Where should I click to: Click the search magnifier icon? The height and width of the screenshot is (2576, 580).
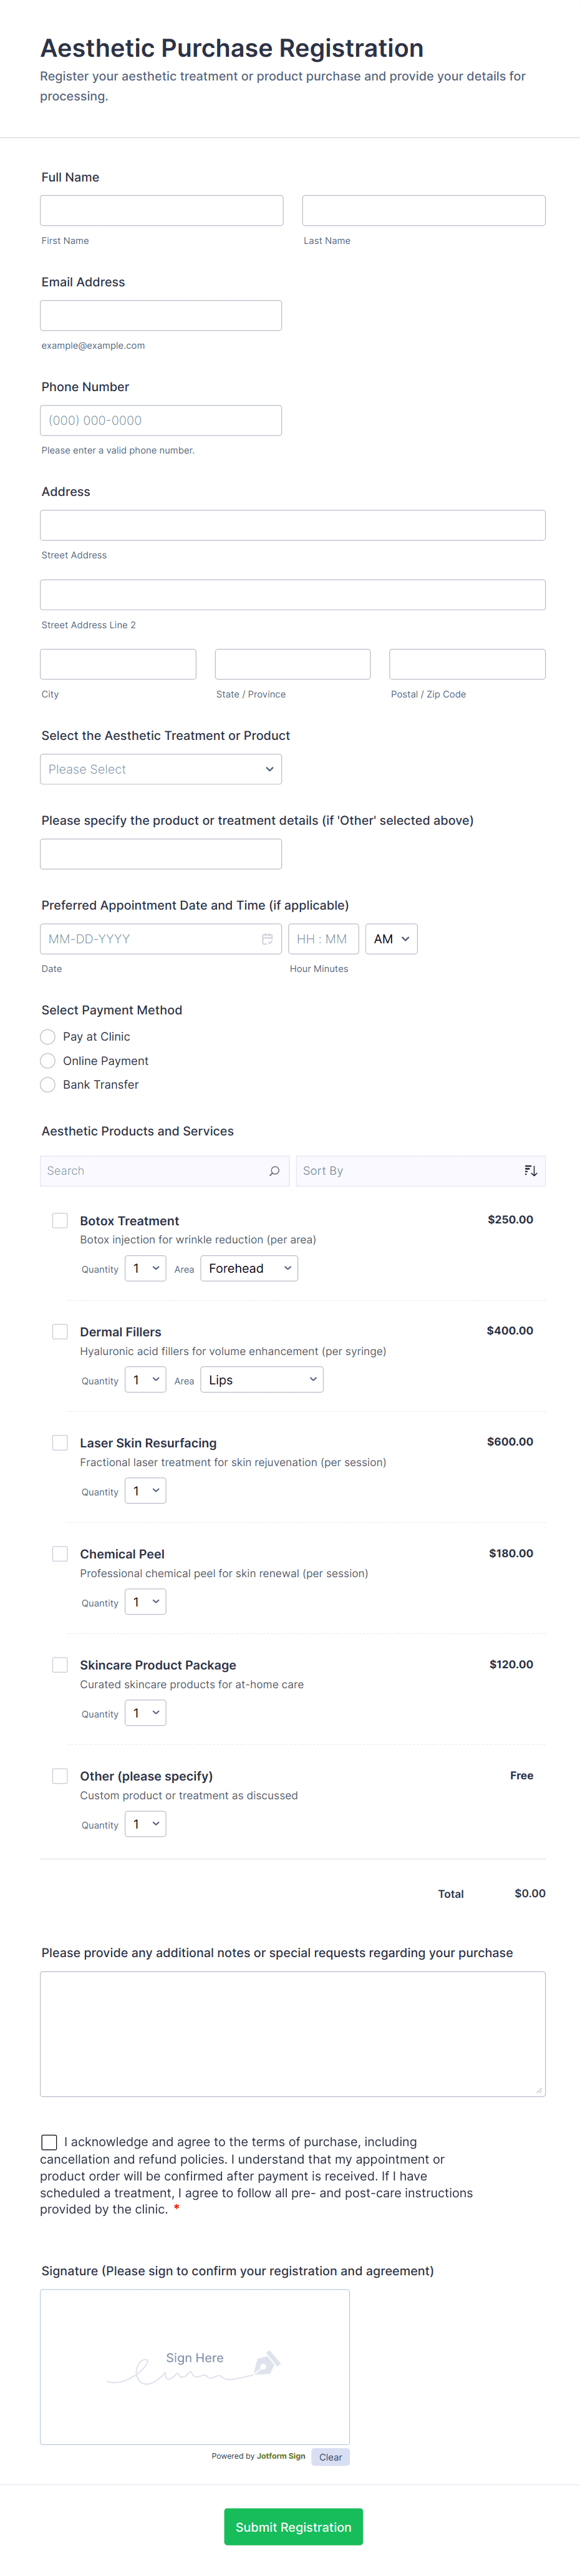274,1171
